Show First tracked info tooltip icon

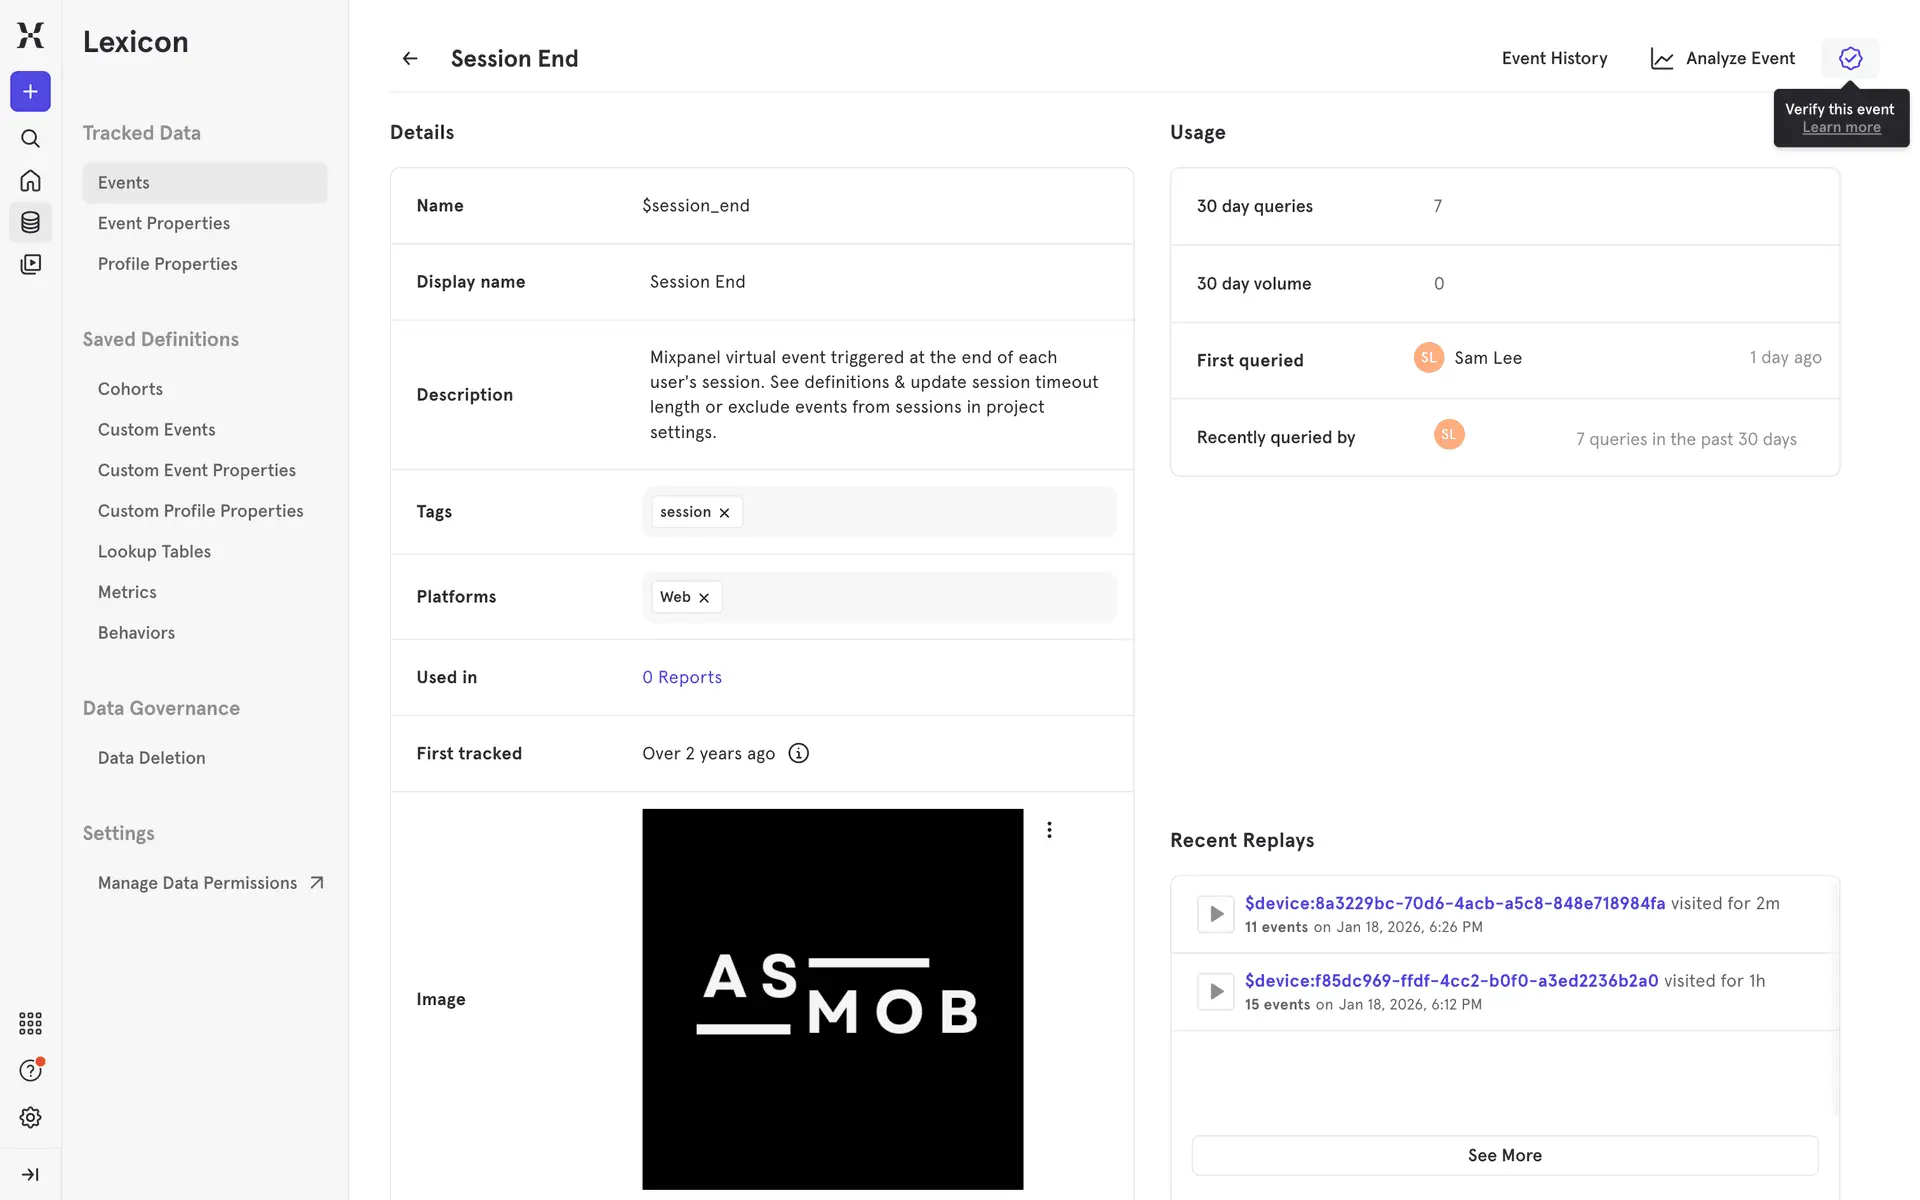(798, 753)
